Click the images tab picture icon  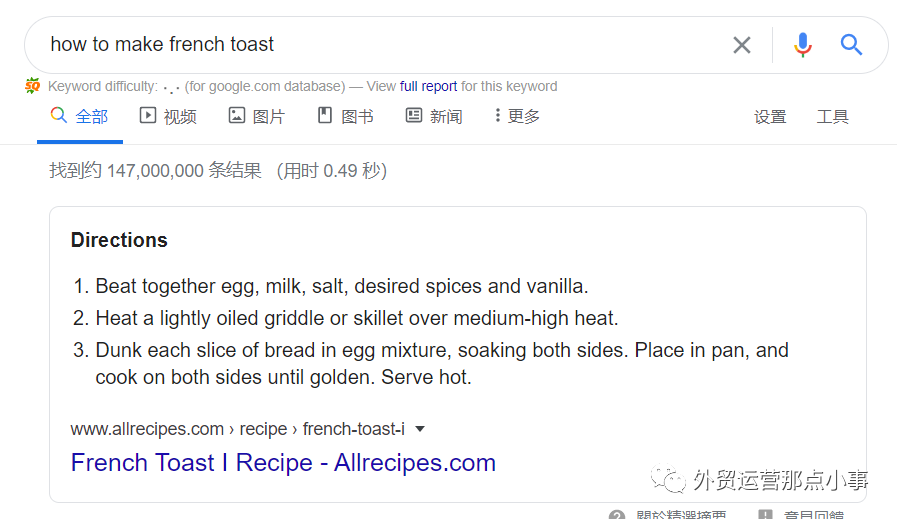tap(237, 116)
